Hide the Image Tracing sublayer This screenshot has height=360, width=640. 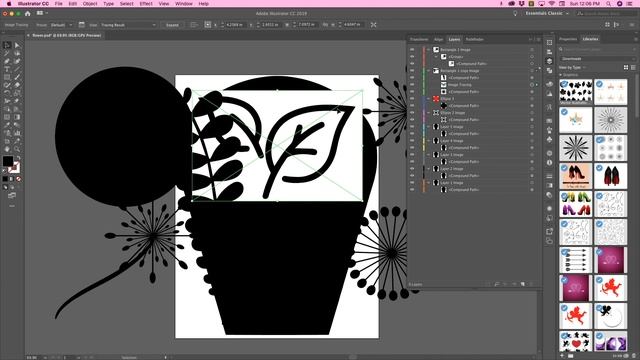[412, 85]
